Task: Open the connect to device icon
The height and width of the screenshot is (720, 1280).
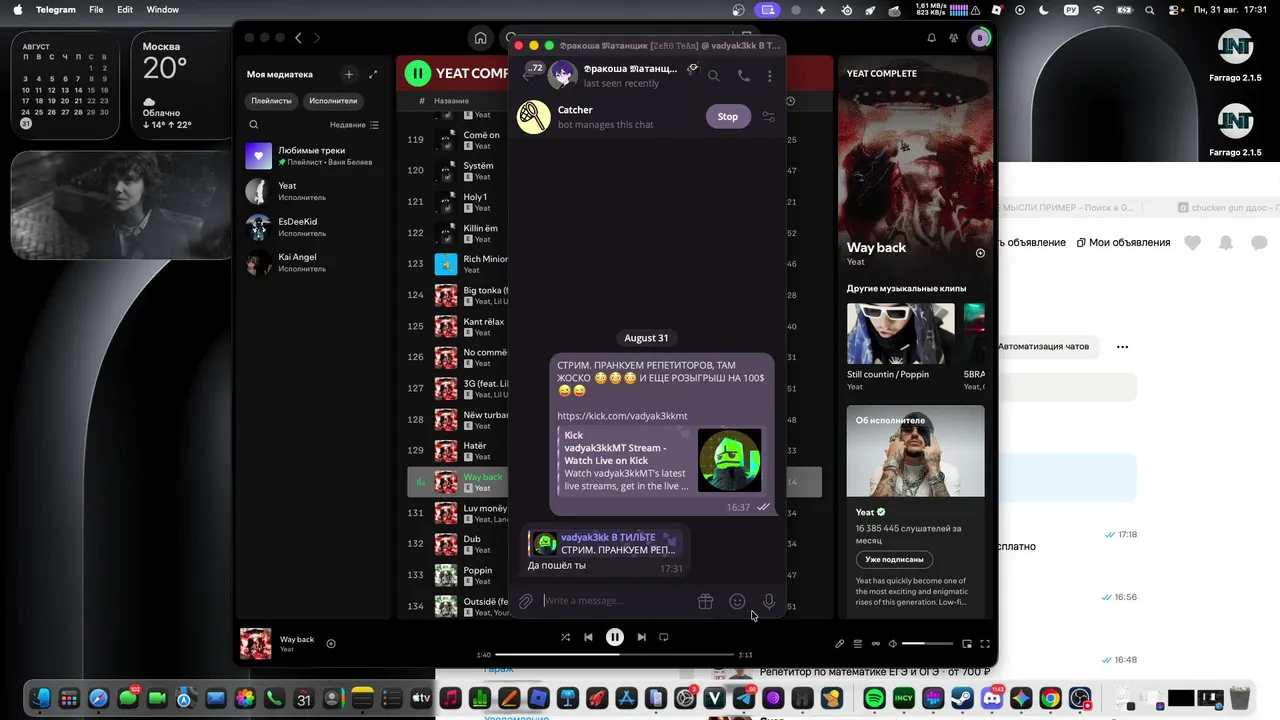Action: tap(875, 644)
